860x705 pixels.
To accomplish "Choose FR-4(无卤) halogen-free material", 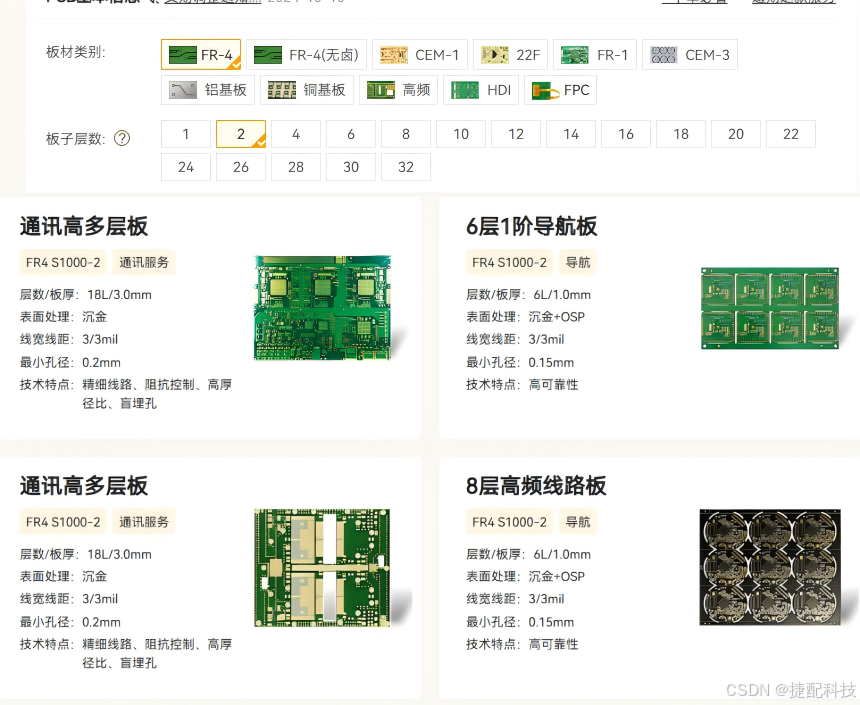I will tap(306, 54).
